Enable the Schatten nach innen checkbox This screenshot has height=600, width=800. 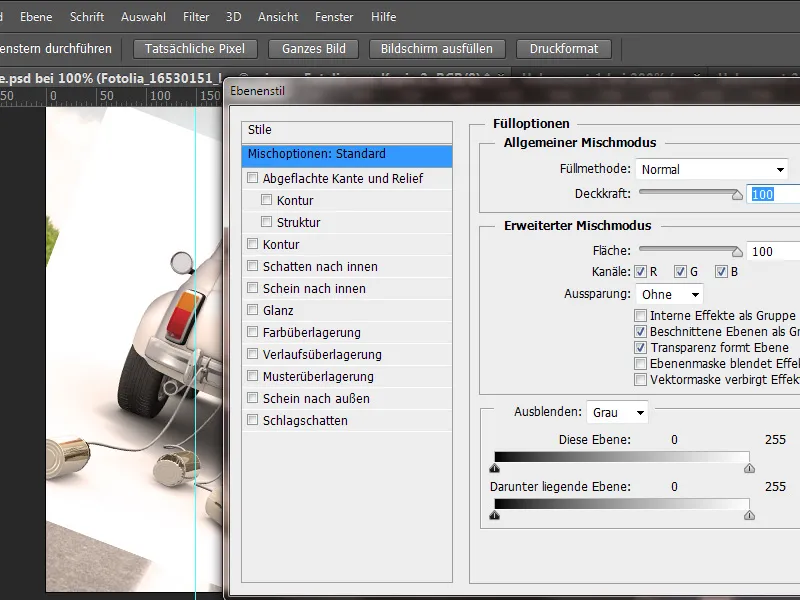(x=253, y=265)
